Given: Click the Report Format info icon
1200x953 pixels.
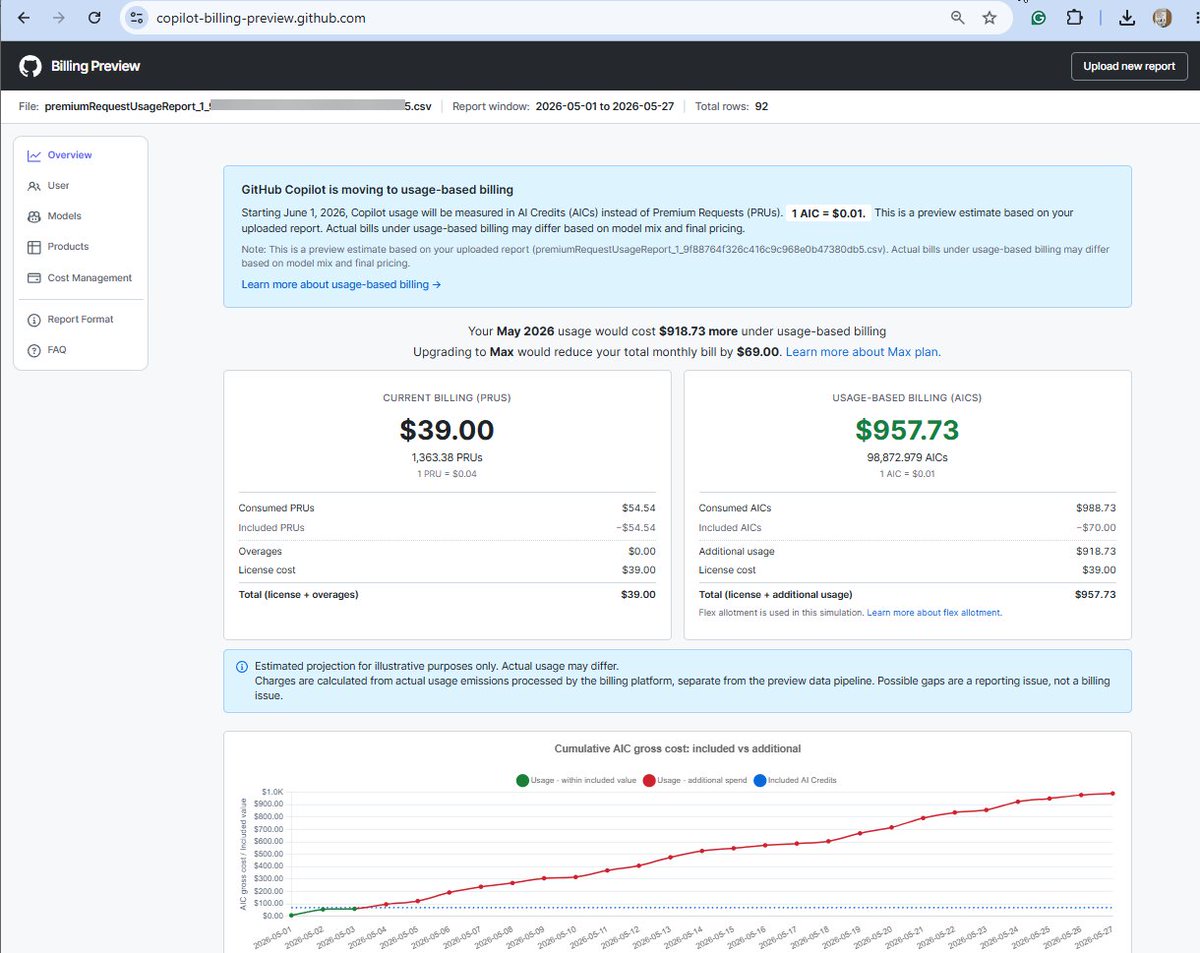Looking at the screenshot, I should pos(34,319).
